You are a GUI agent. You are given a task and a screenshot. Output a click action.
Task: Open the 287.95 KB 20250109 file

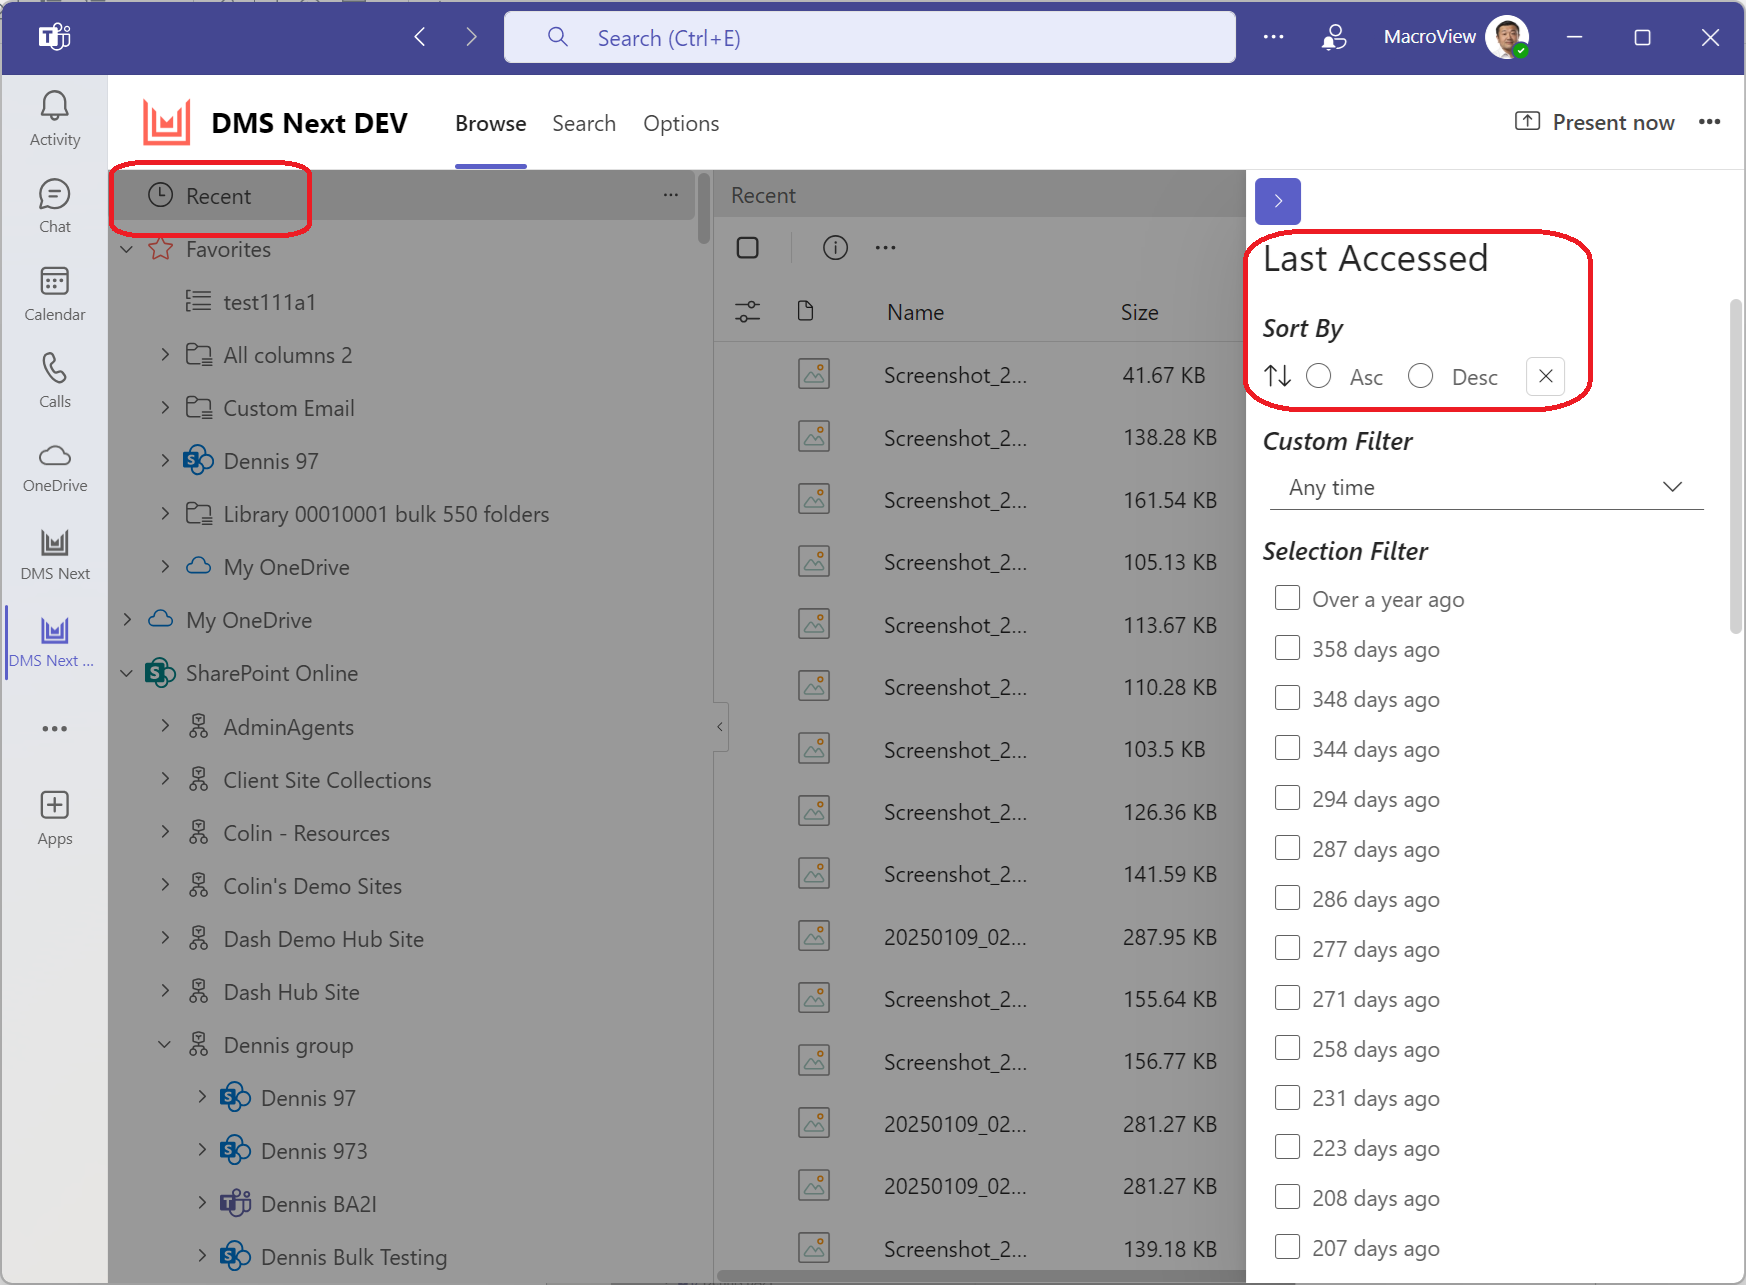coord(955,937)
